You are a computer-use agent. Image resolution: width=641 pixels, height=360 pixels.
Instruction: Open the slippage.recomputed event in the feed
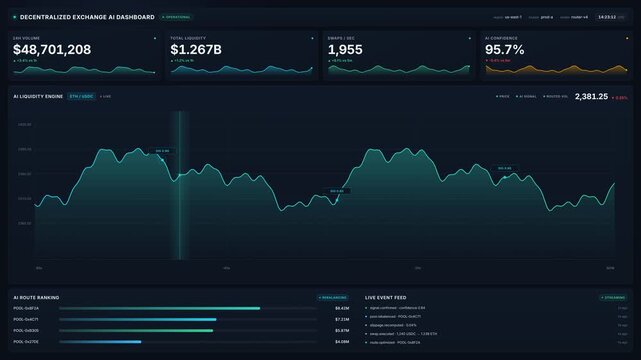(x=496, y=325)
